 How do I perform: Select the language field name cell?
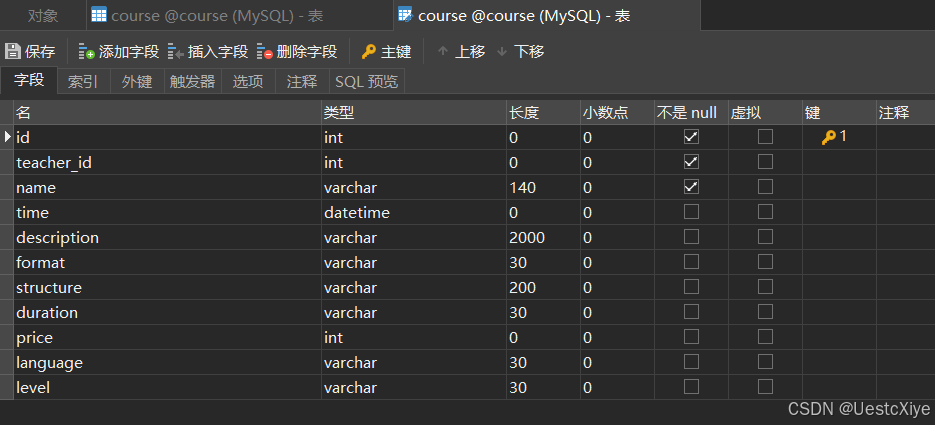click(167, 362)
